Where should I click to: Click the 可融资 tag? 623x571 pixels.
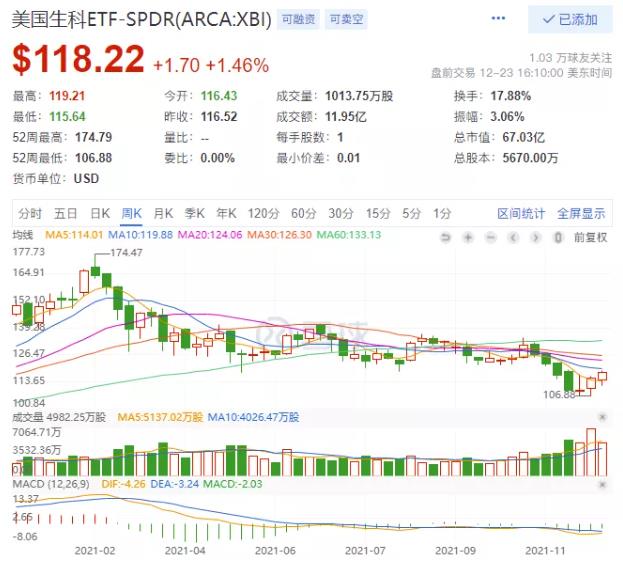[296, 19]
